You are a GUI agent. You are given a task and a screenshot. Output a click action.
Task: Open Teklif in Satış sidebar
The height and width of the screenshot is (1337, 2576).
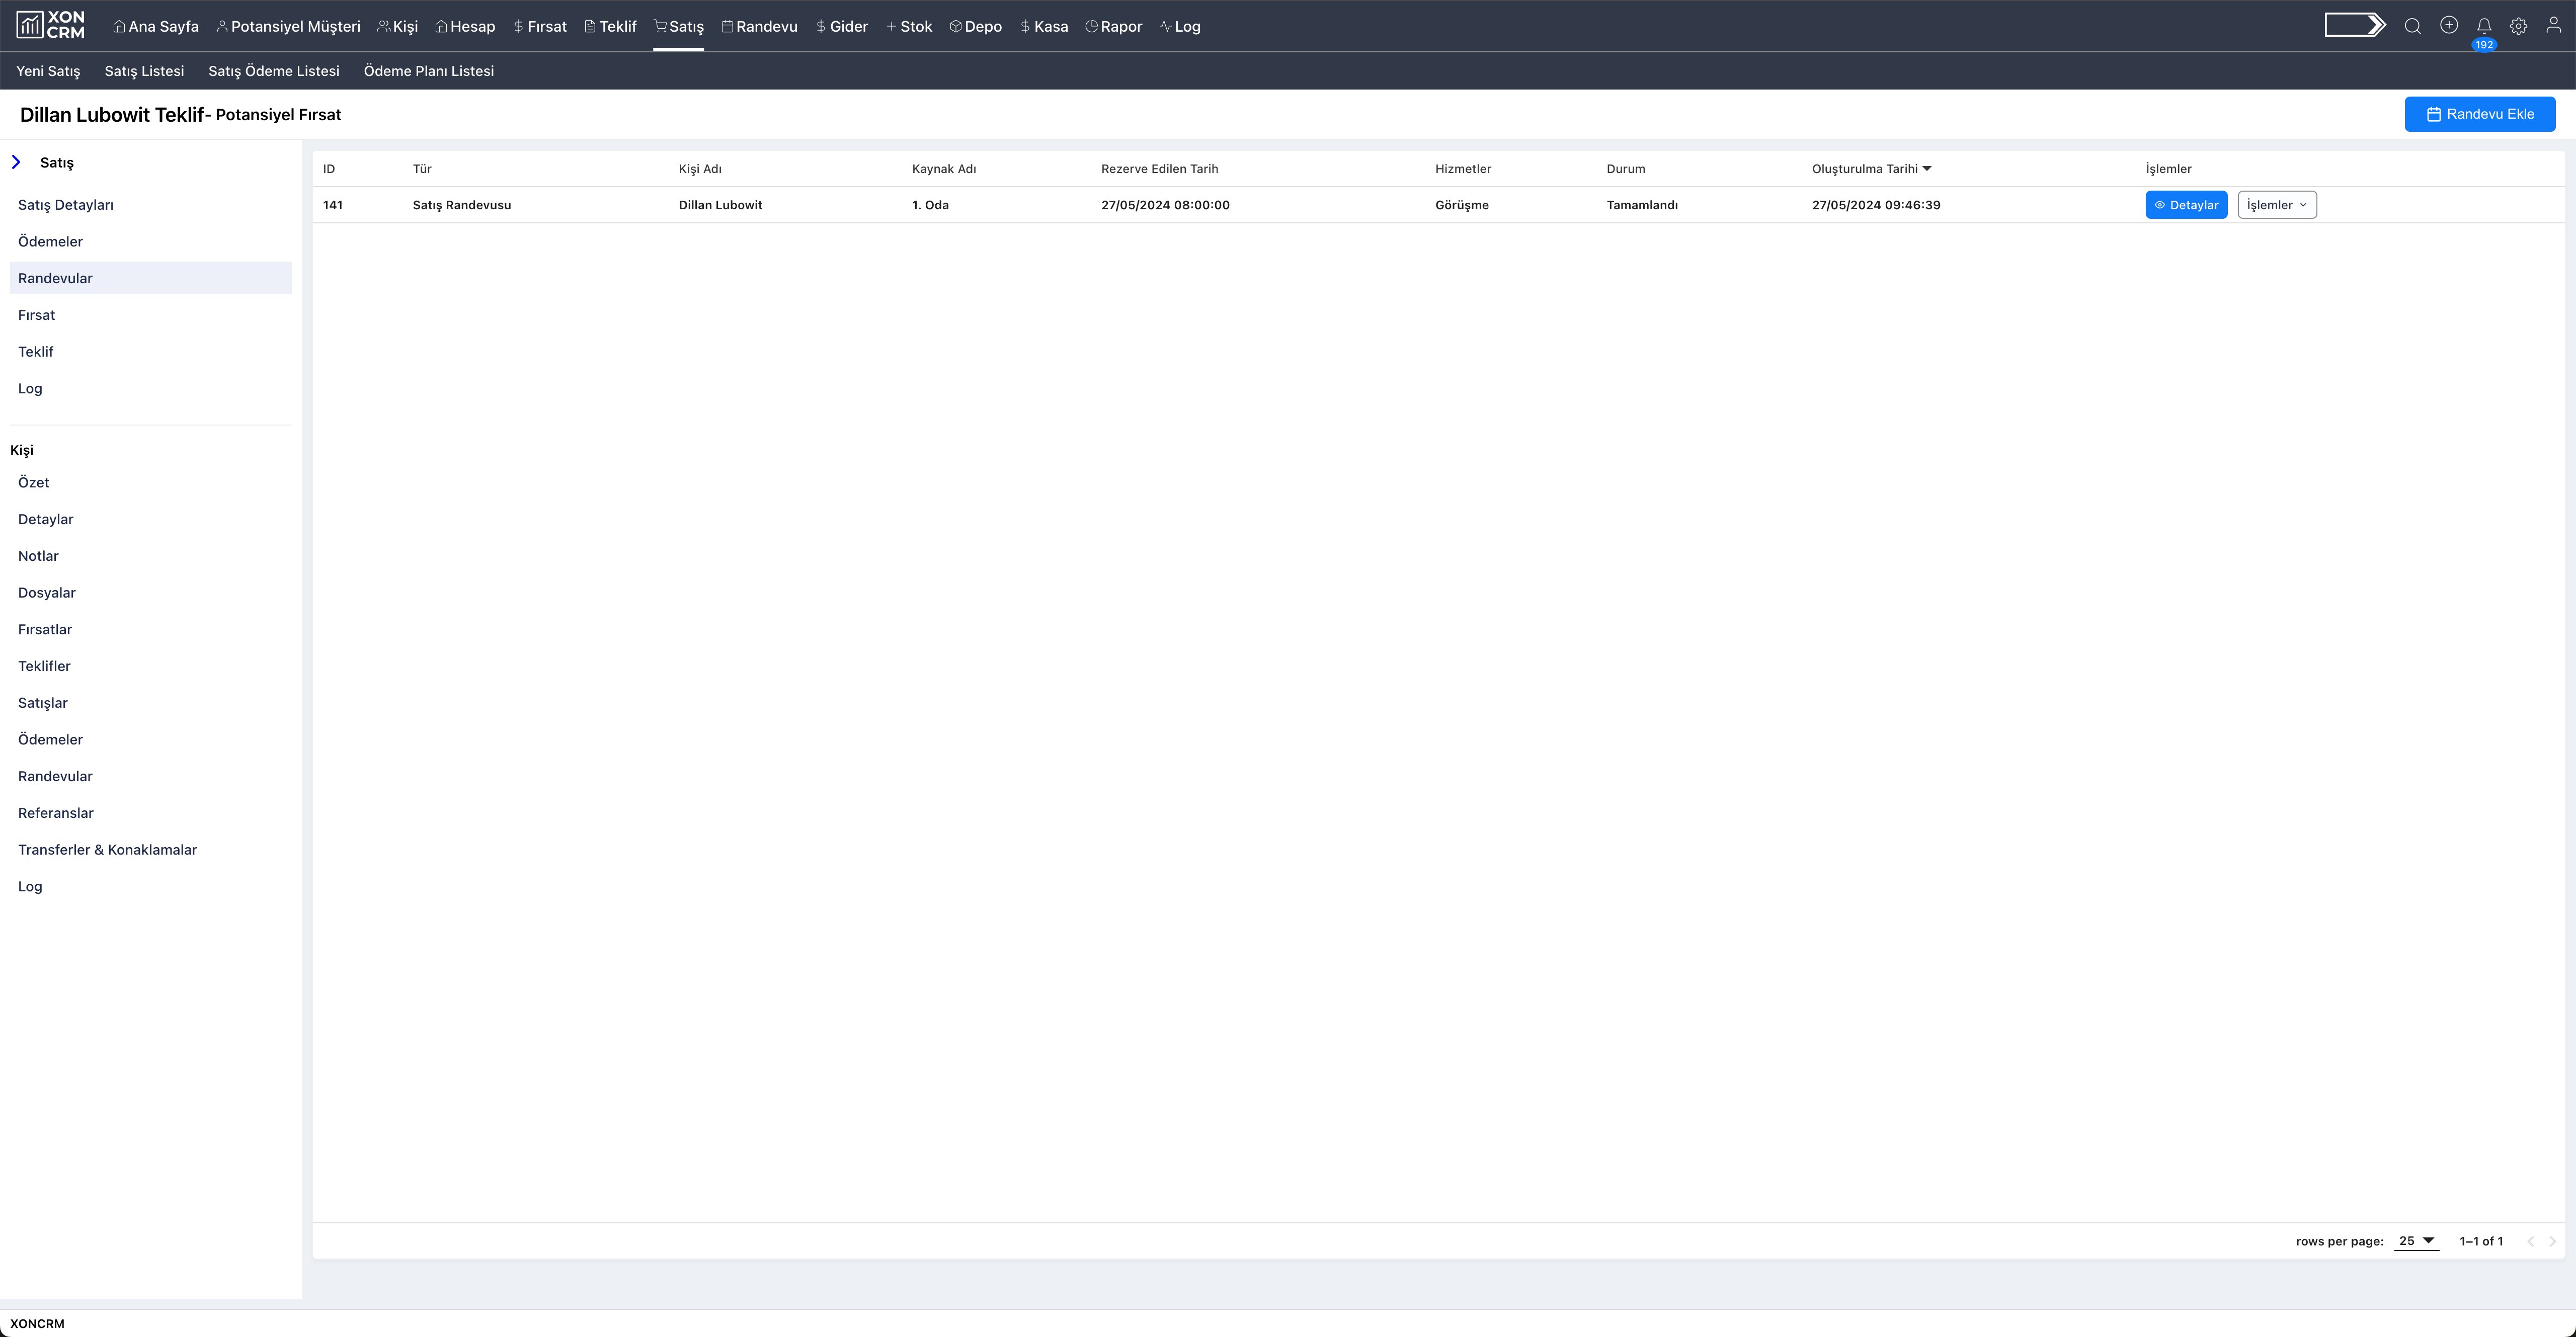pyautogui.click(x=36, y=352)
